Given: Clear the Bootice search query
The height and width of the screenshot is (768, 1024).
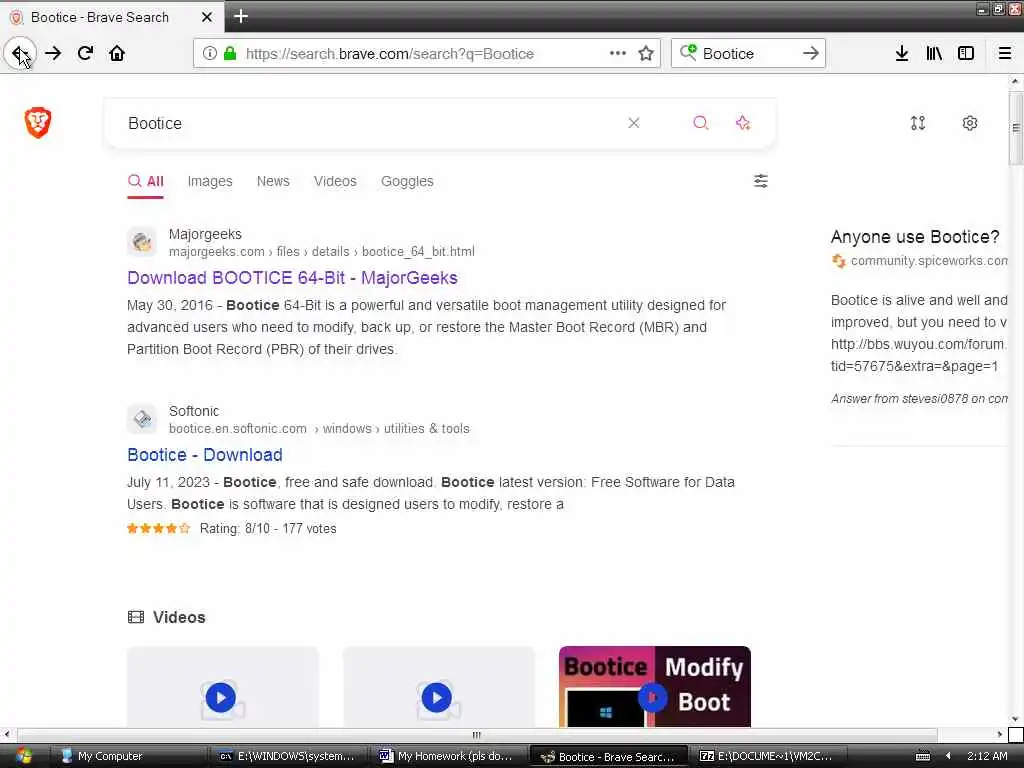Looking at the screenshot, I should point(633,123).
